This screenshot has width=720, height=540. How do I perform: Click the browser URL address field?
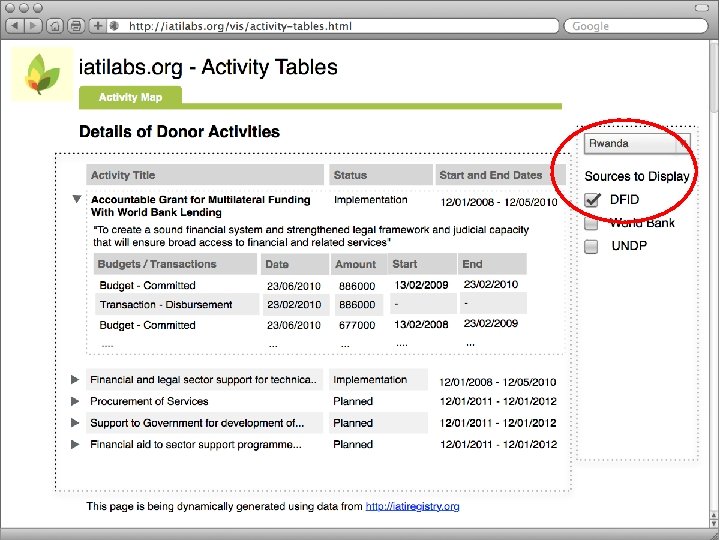tap(333, 26)
